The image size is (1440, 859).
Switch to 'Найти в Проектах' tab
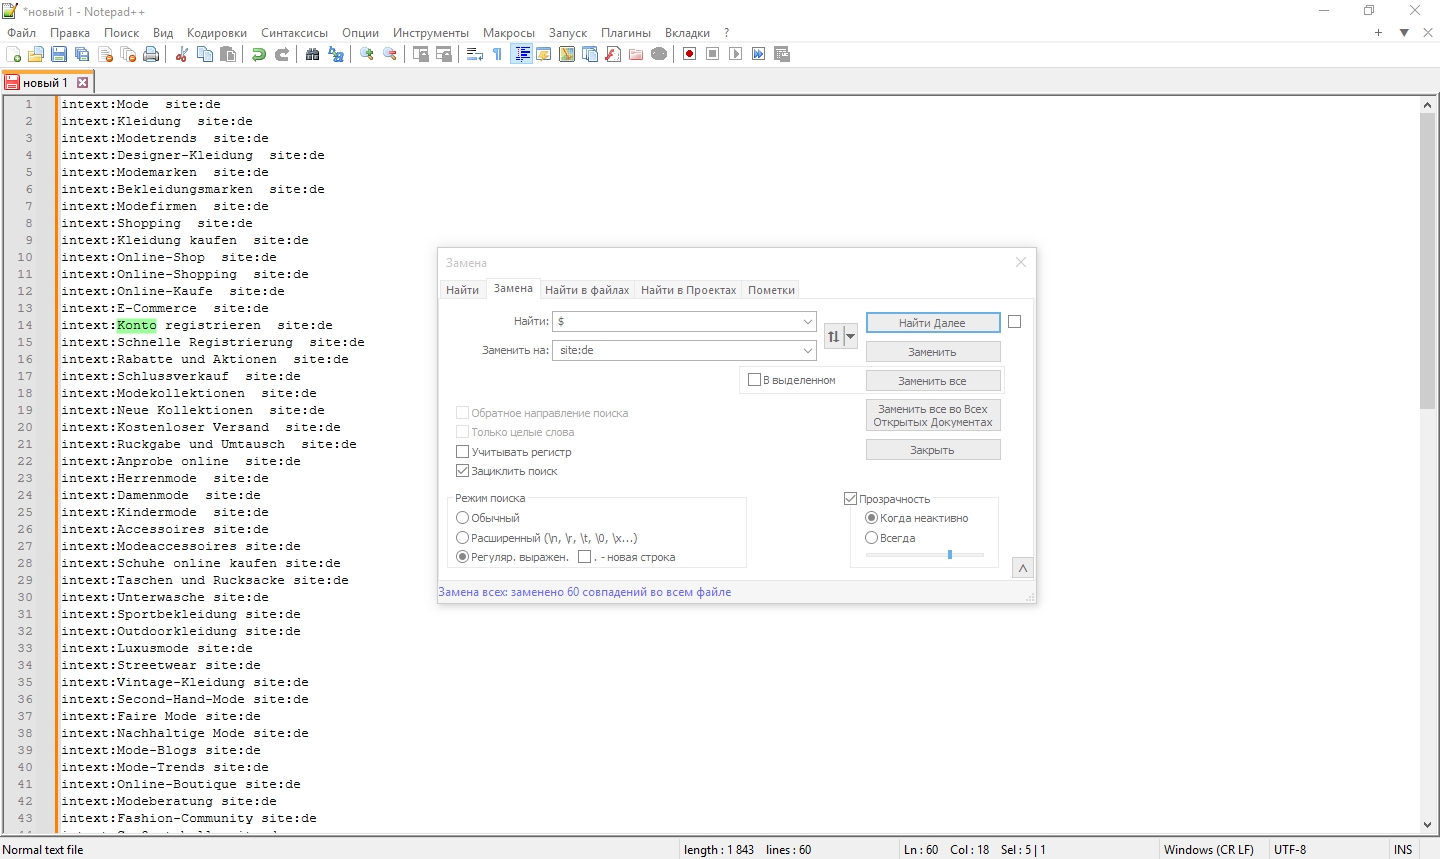coord(689,290)
